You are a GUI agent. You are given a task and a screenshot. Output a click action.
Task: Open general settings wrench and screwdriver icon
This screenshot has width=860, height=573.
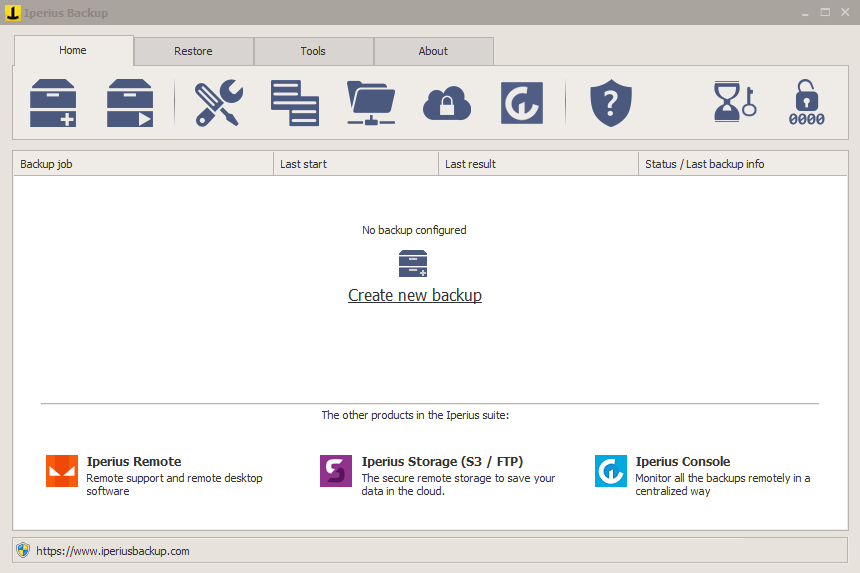[x=219, y=103]
